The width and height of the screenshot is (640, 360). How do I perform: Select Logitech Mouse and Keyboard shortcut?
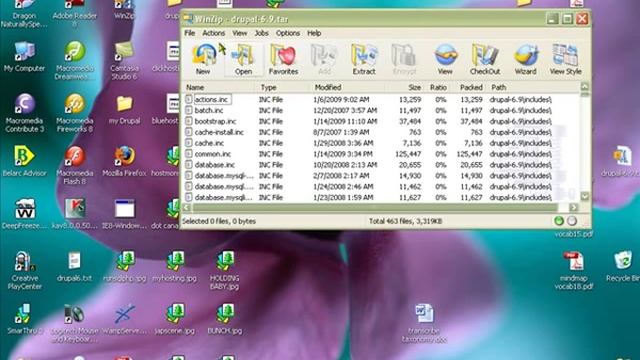pos(75,323)
